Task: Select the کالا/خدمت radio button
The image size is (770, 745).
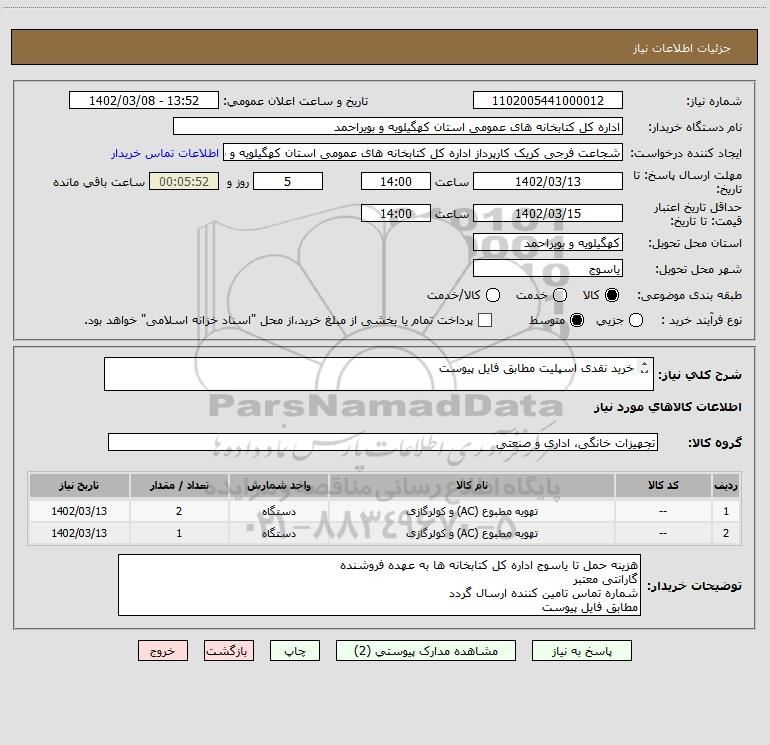Action: coord(493,295)
